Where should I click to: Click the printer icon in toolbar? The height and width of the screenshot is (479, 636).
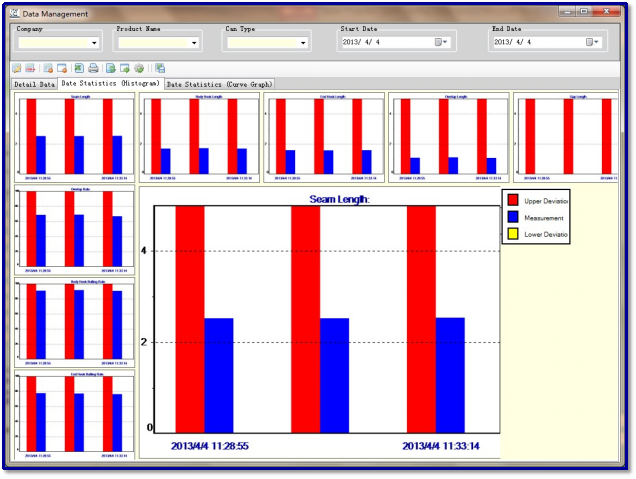click(93, 68)
